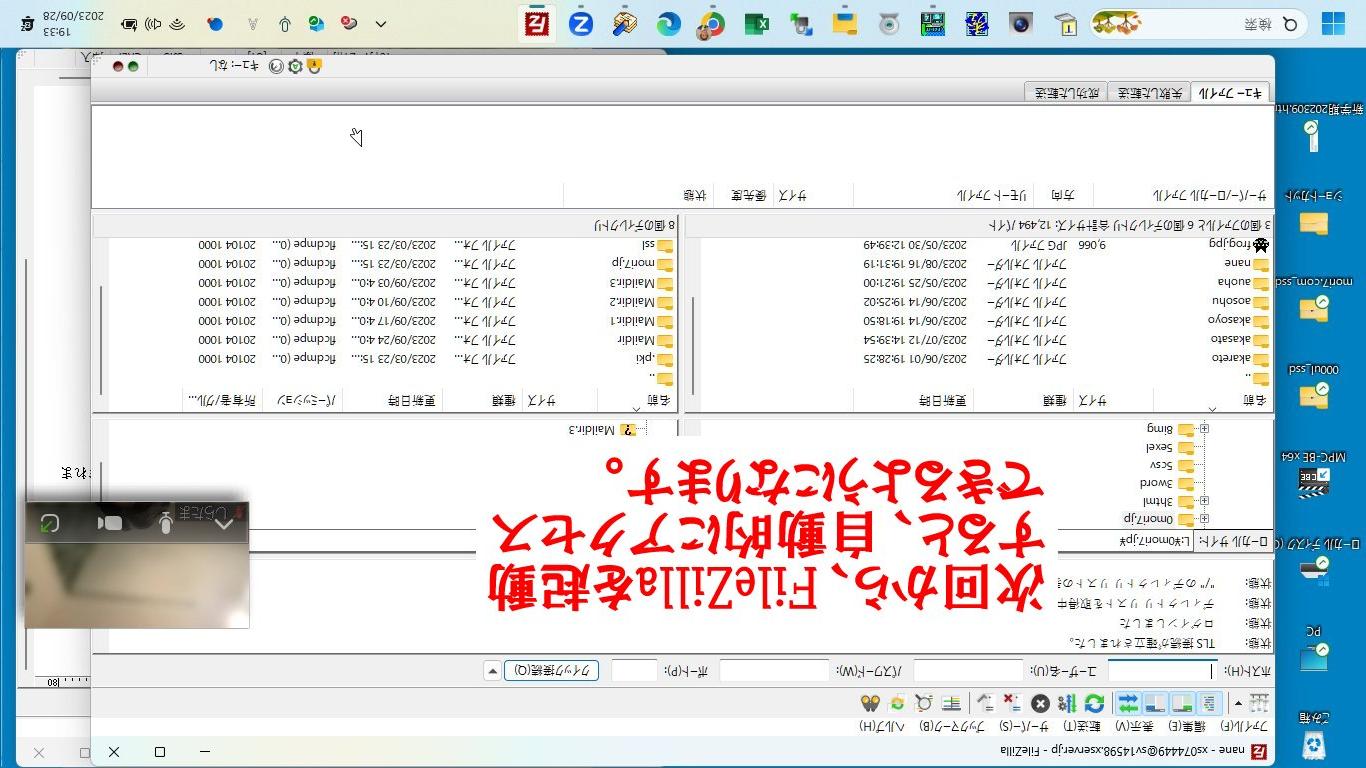Image resolution: width=1366 pixels, height=768 pixels.
Task: Open the local site path combo box
Action: coord(941,540)
